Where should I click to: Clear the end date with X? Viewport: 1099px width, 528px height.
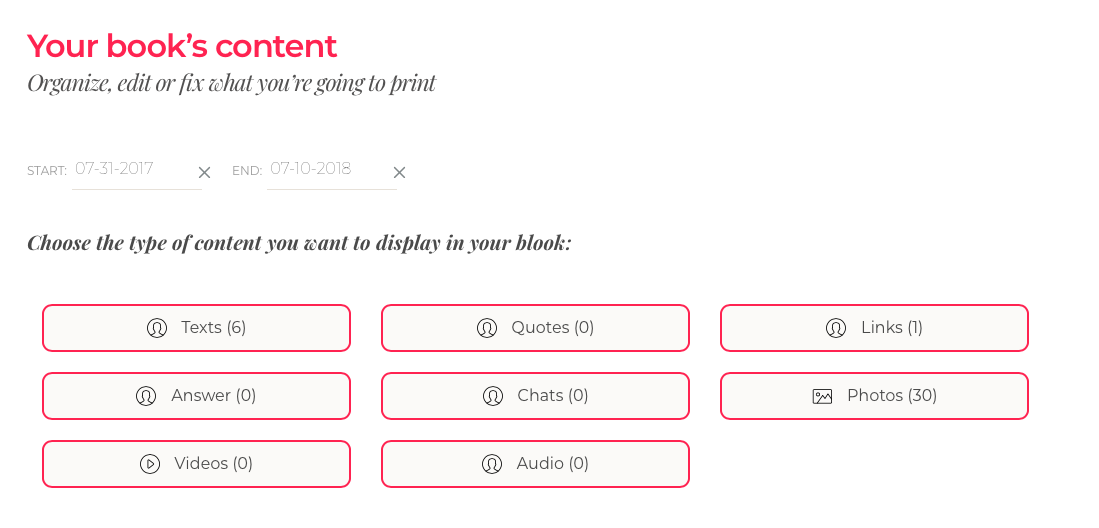coord(399,172)
